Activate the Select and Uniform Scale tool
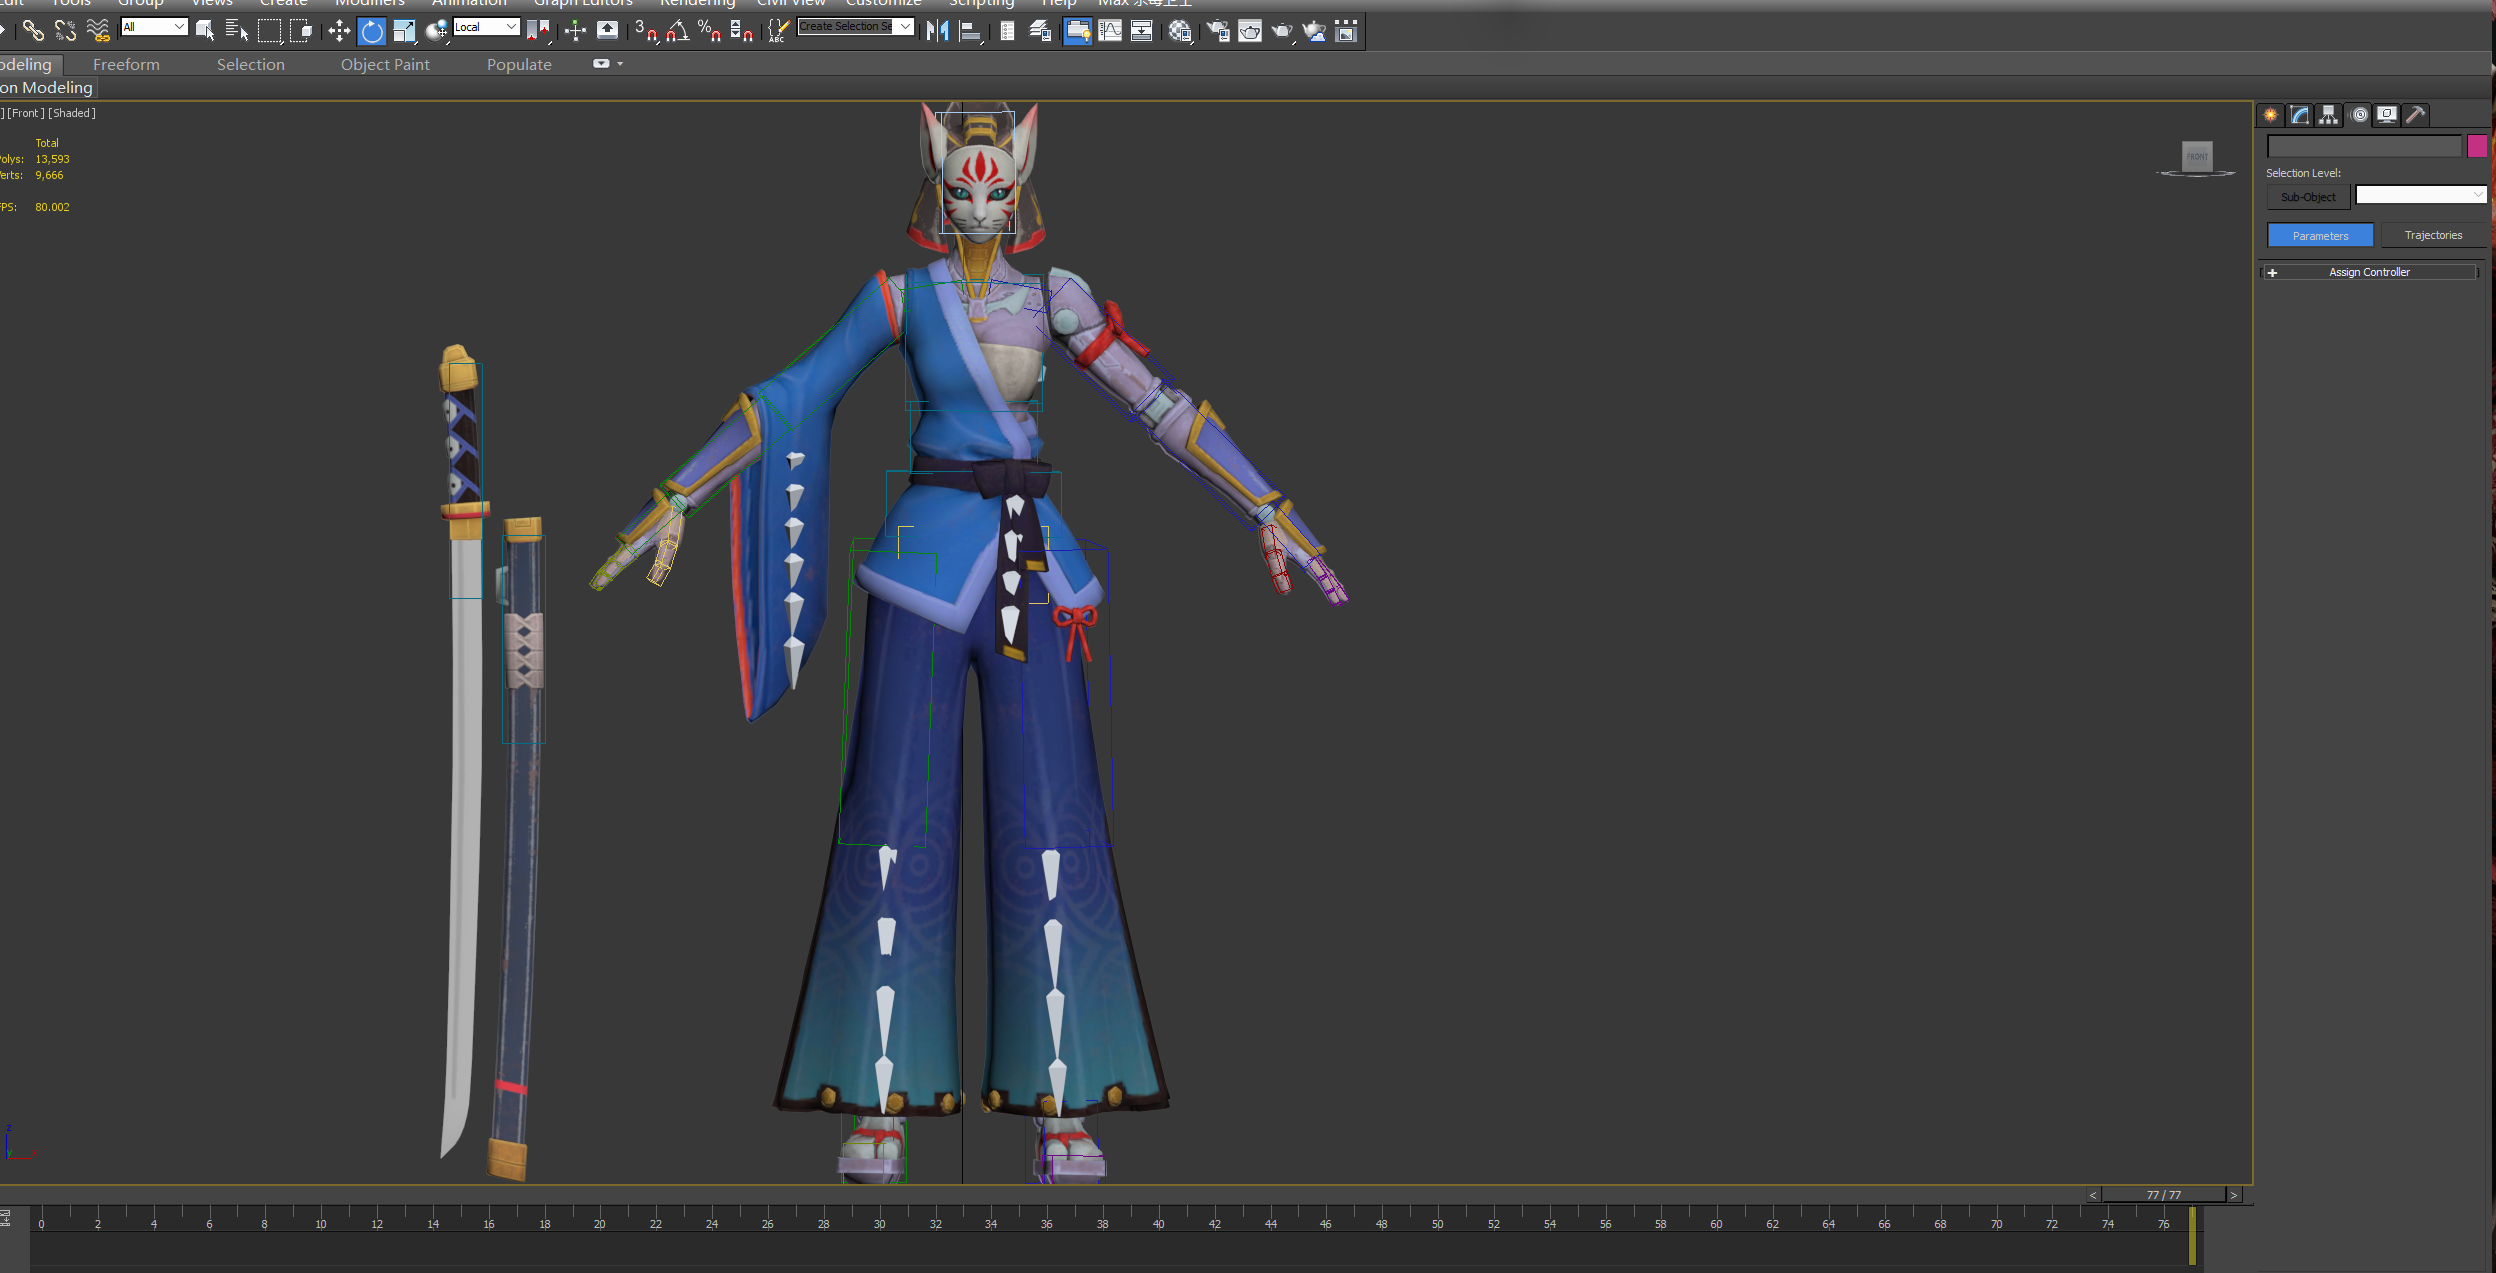 pos(404,31)
